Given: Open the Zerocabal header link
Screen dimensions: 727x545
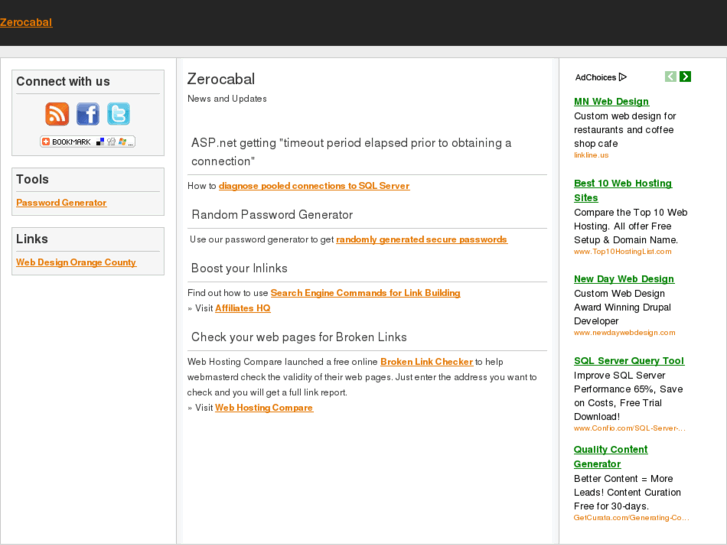Looking at the screenshot, I should coord(26,22).
